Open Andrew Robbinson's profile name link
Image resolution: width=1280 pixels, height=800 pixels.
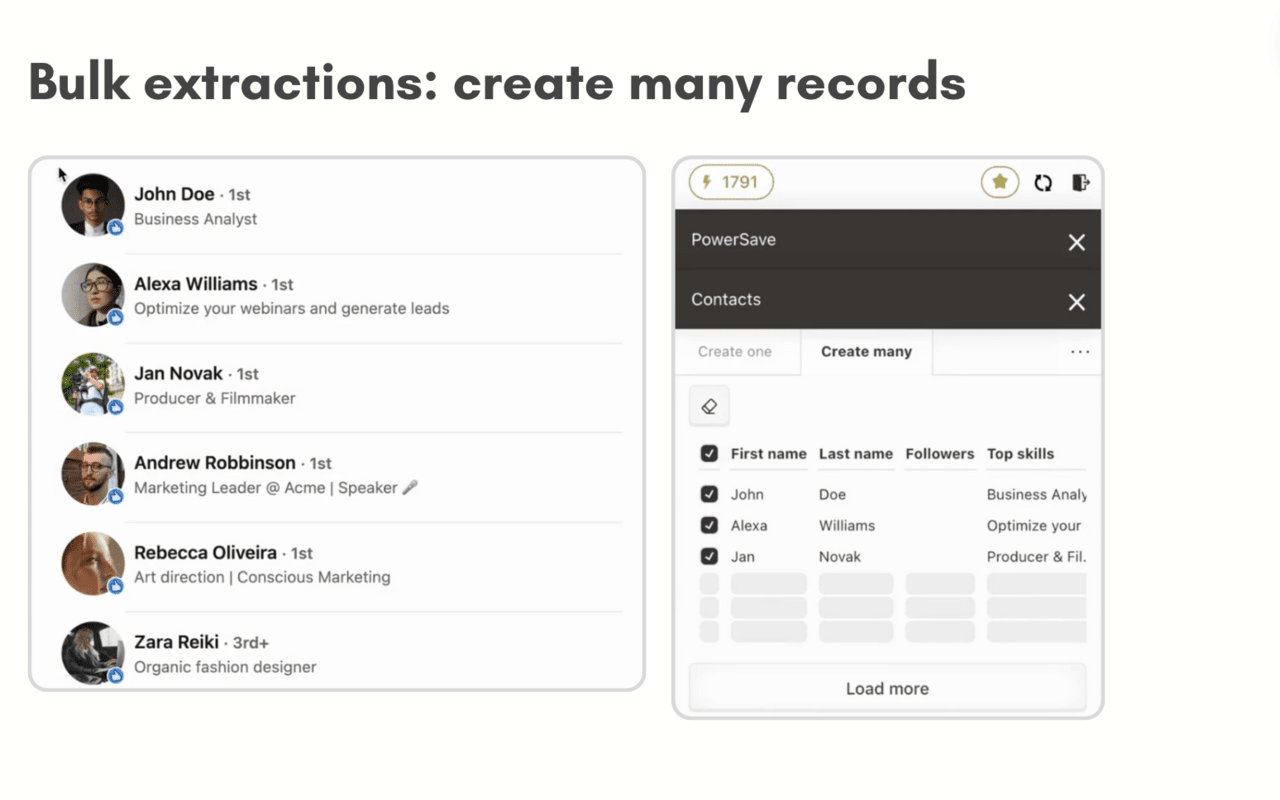215,463
